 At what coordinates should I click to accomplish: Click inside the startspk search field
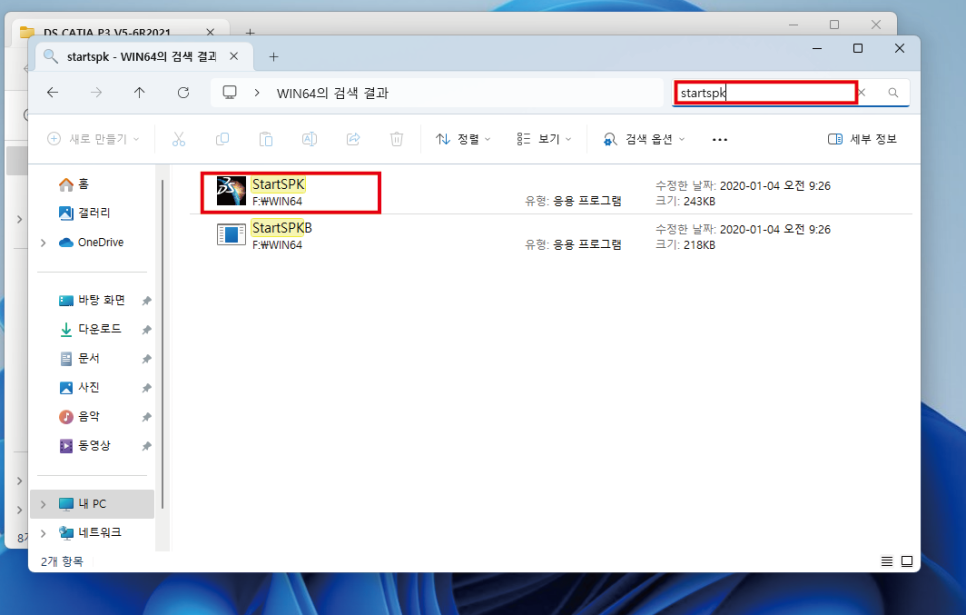tap(765, 92)
